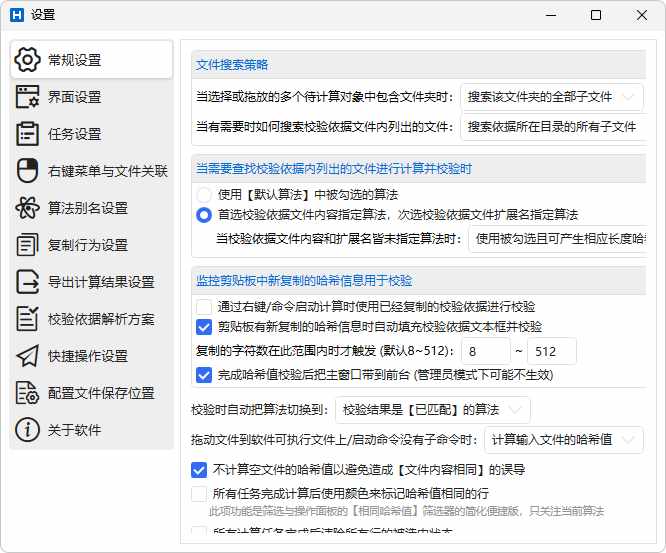The height and width of the screenshot is (553, 666).
Task: Toggle 不计算空文件的哈希值 checkbox
Action: 199,469
